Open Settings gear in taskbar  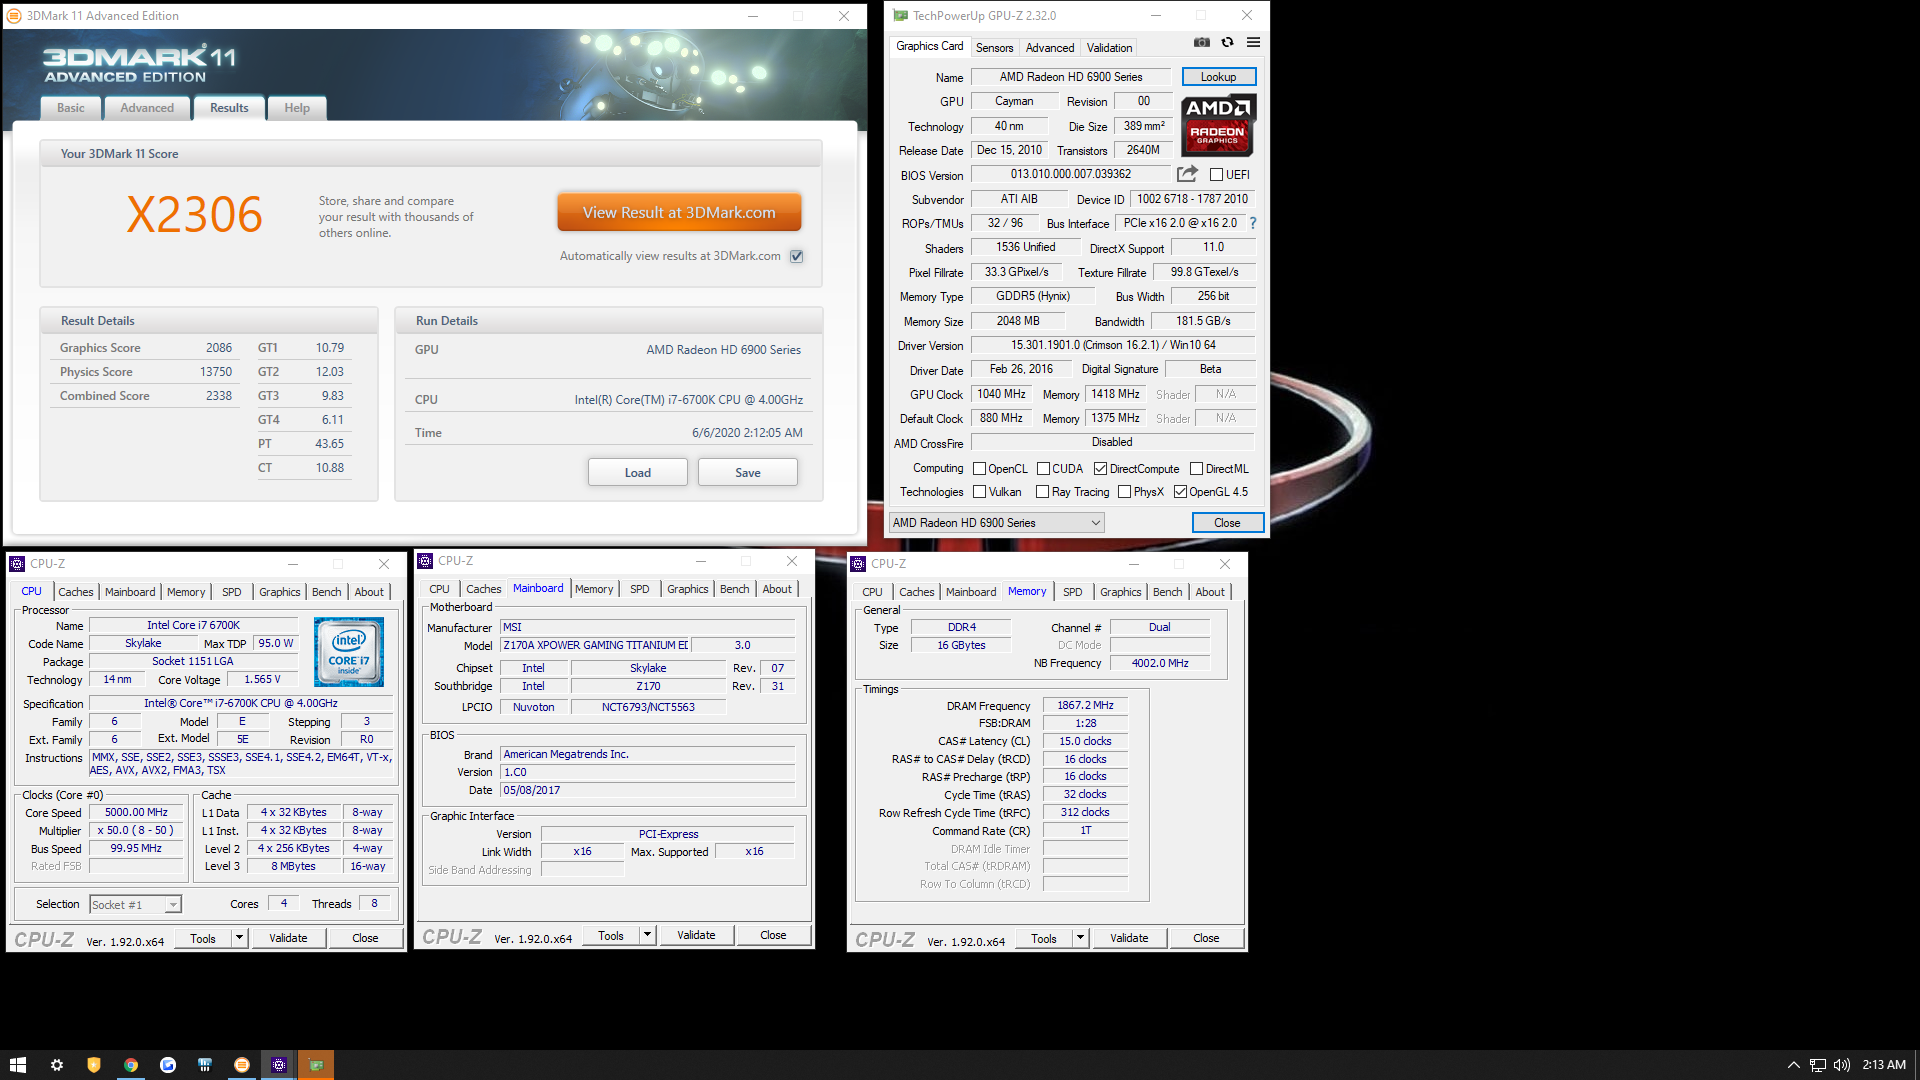coord(57,1065)
